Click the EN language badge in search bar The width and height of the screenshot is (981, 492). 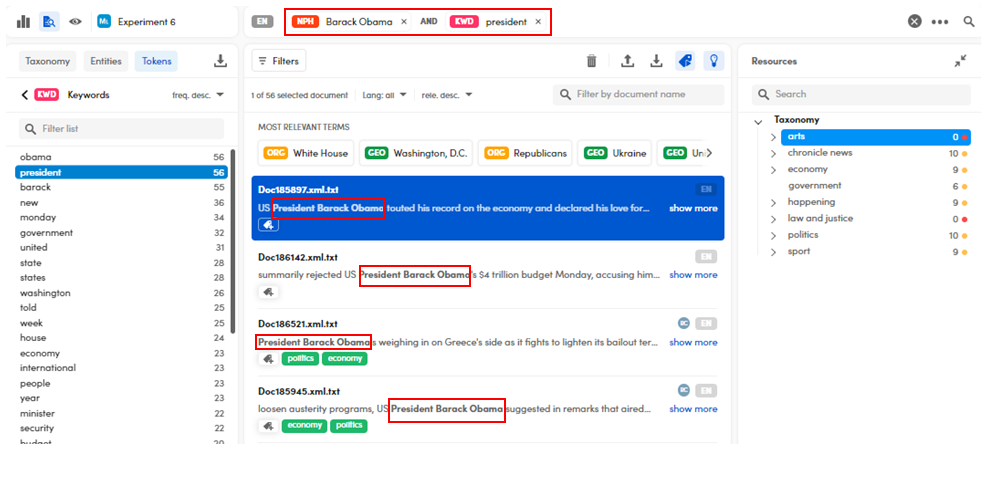[x=263, y=22]
